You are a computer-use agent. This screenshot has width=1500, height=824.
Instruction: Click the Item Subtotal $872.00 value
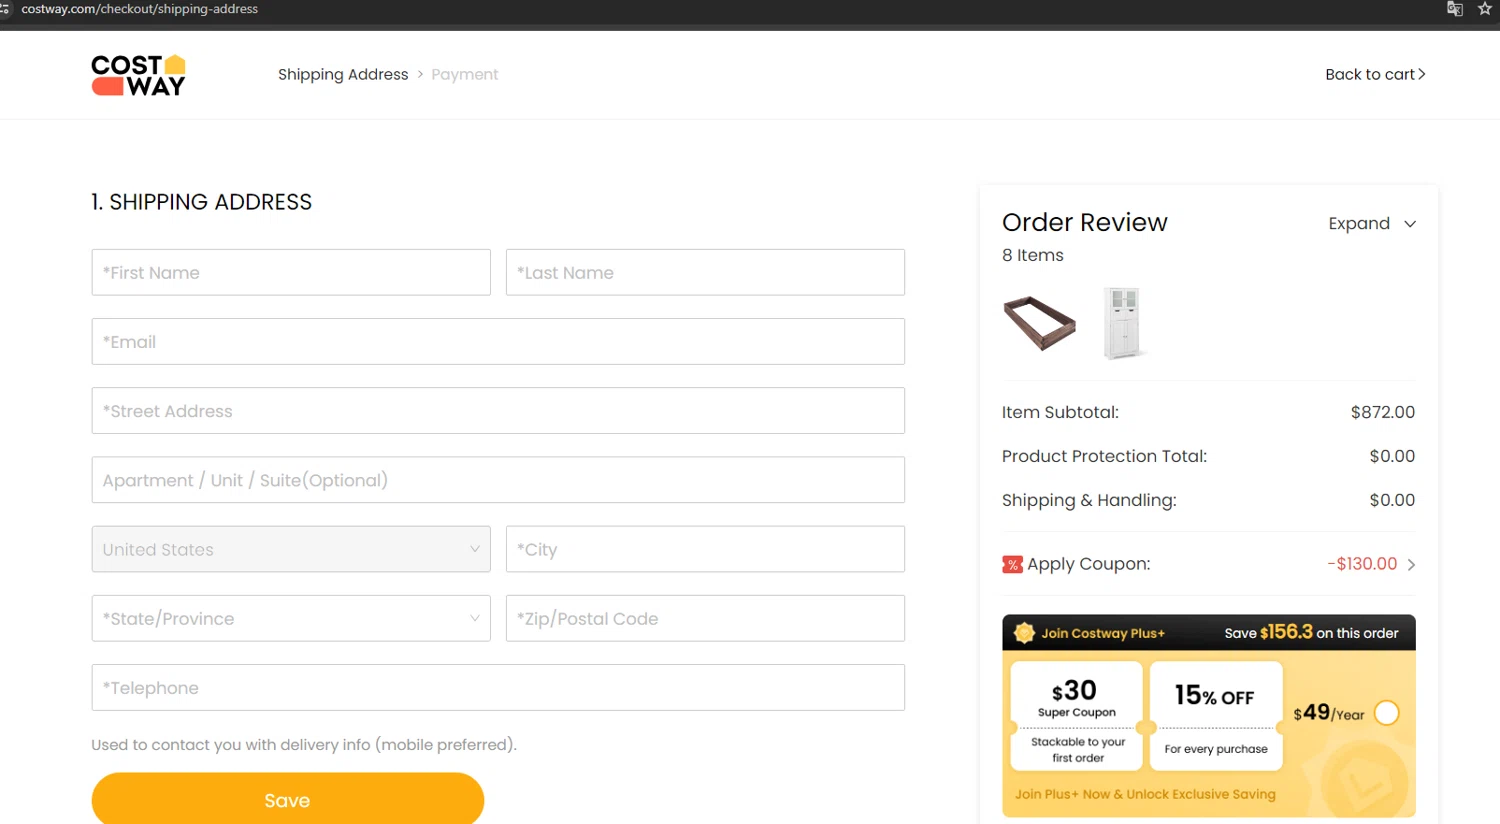point(1383,412)
